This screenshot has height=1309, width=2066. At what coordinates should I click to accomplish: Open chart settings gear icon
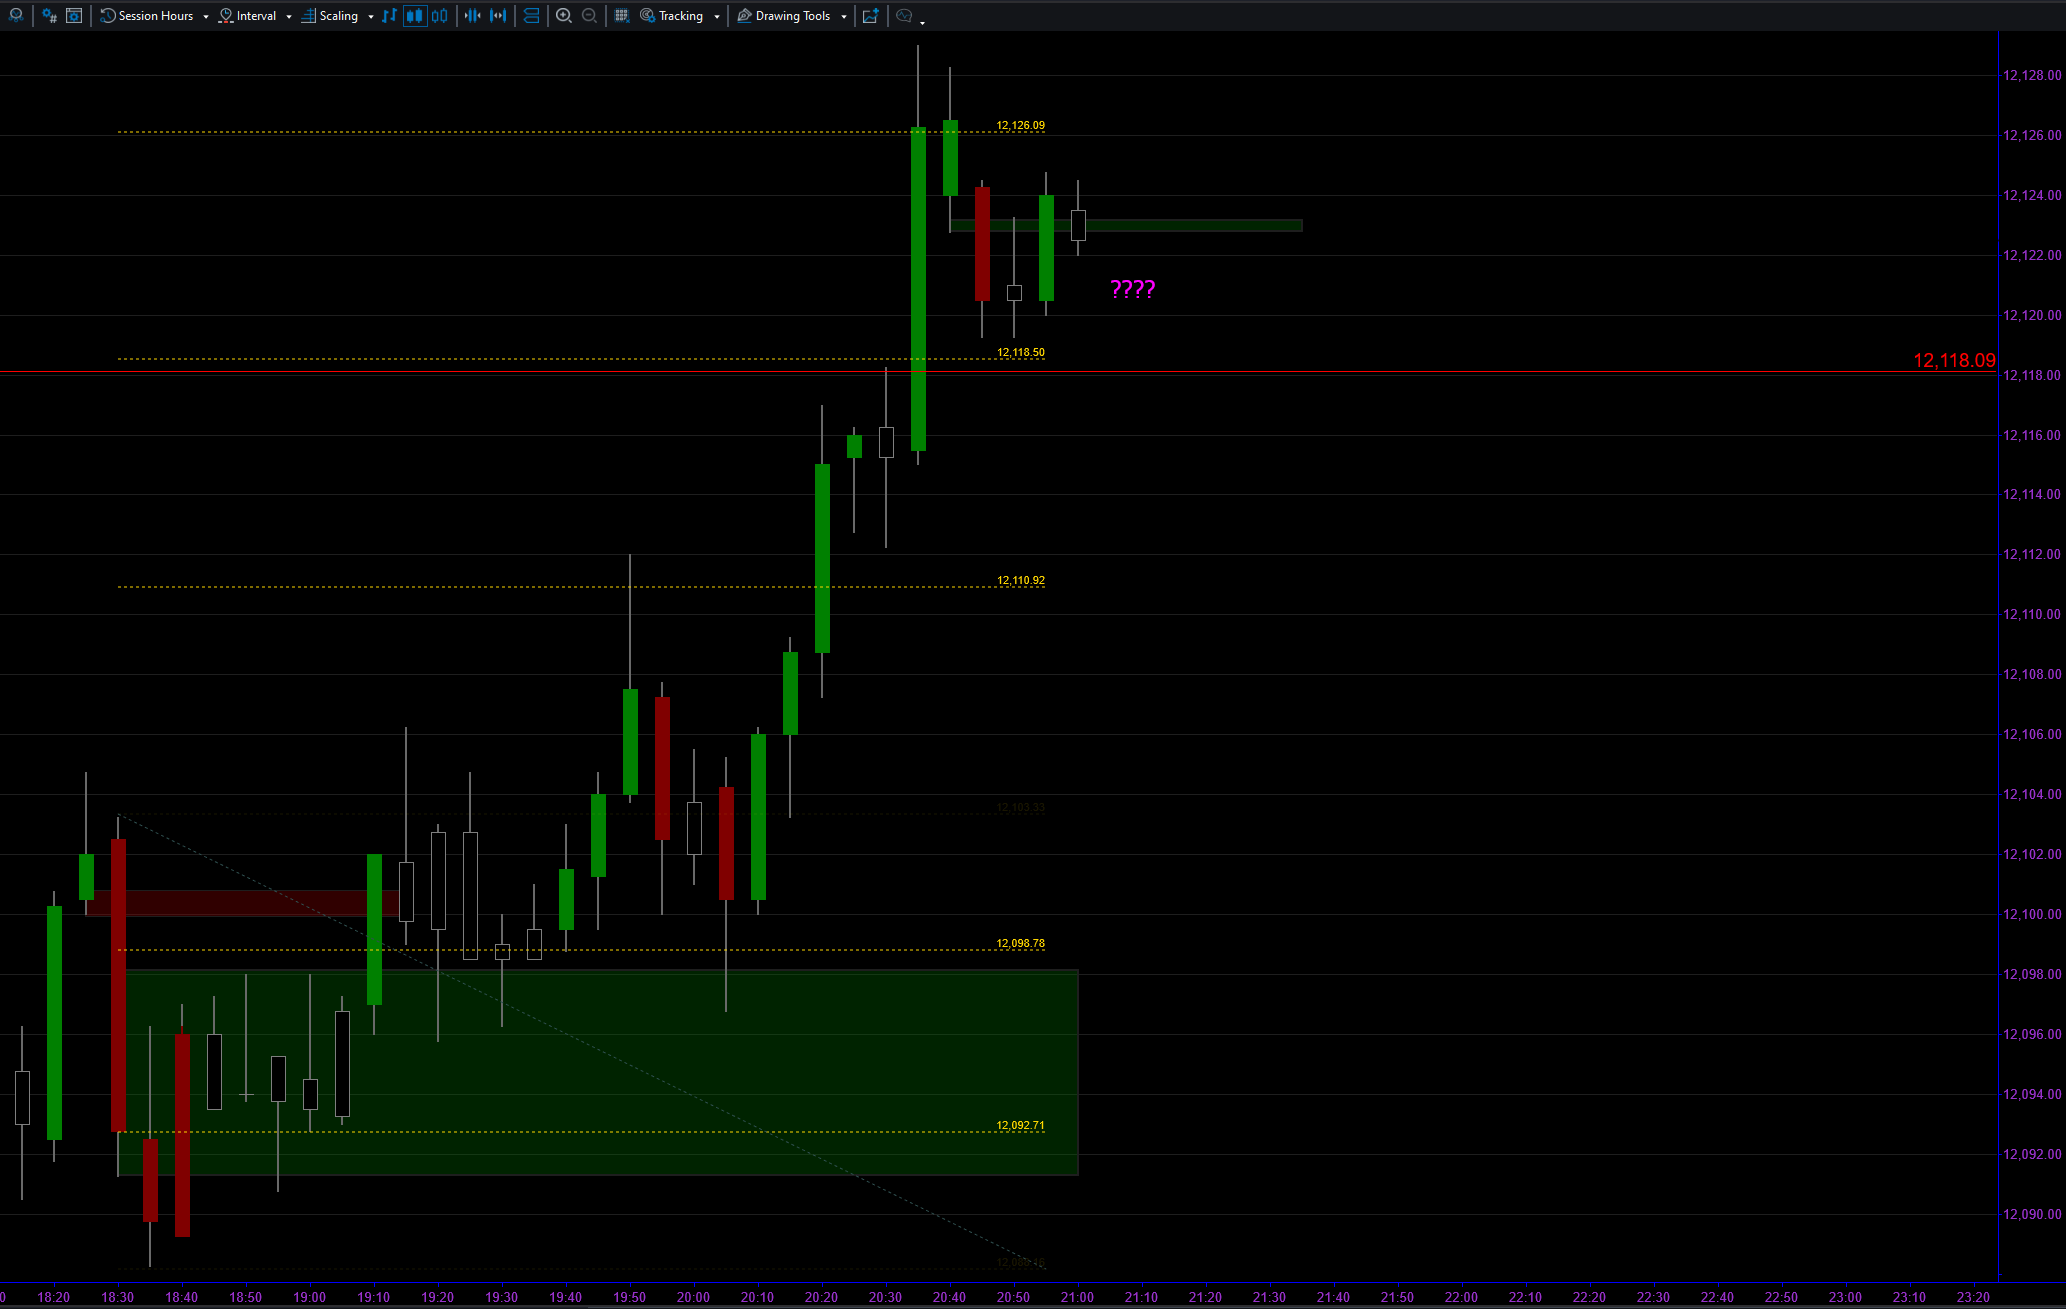tap(49, 15)
